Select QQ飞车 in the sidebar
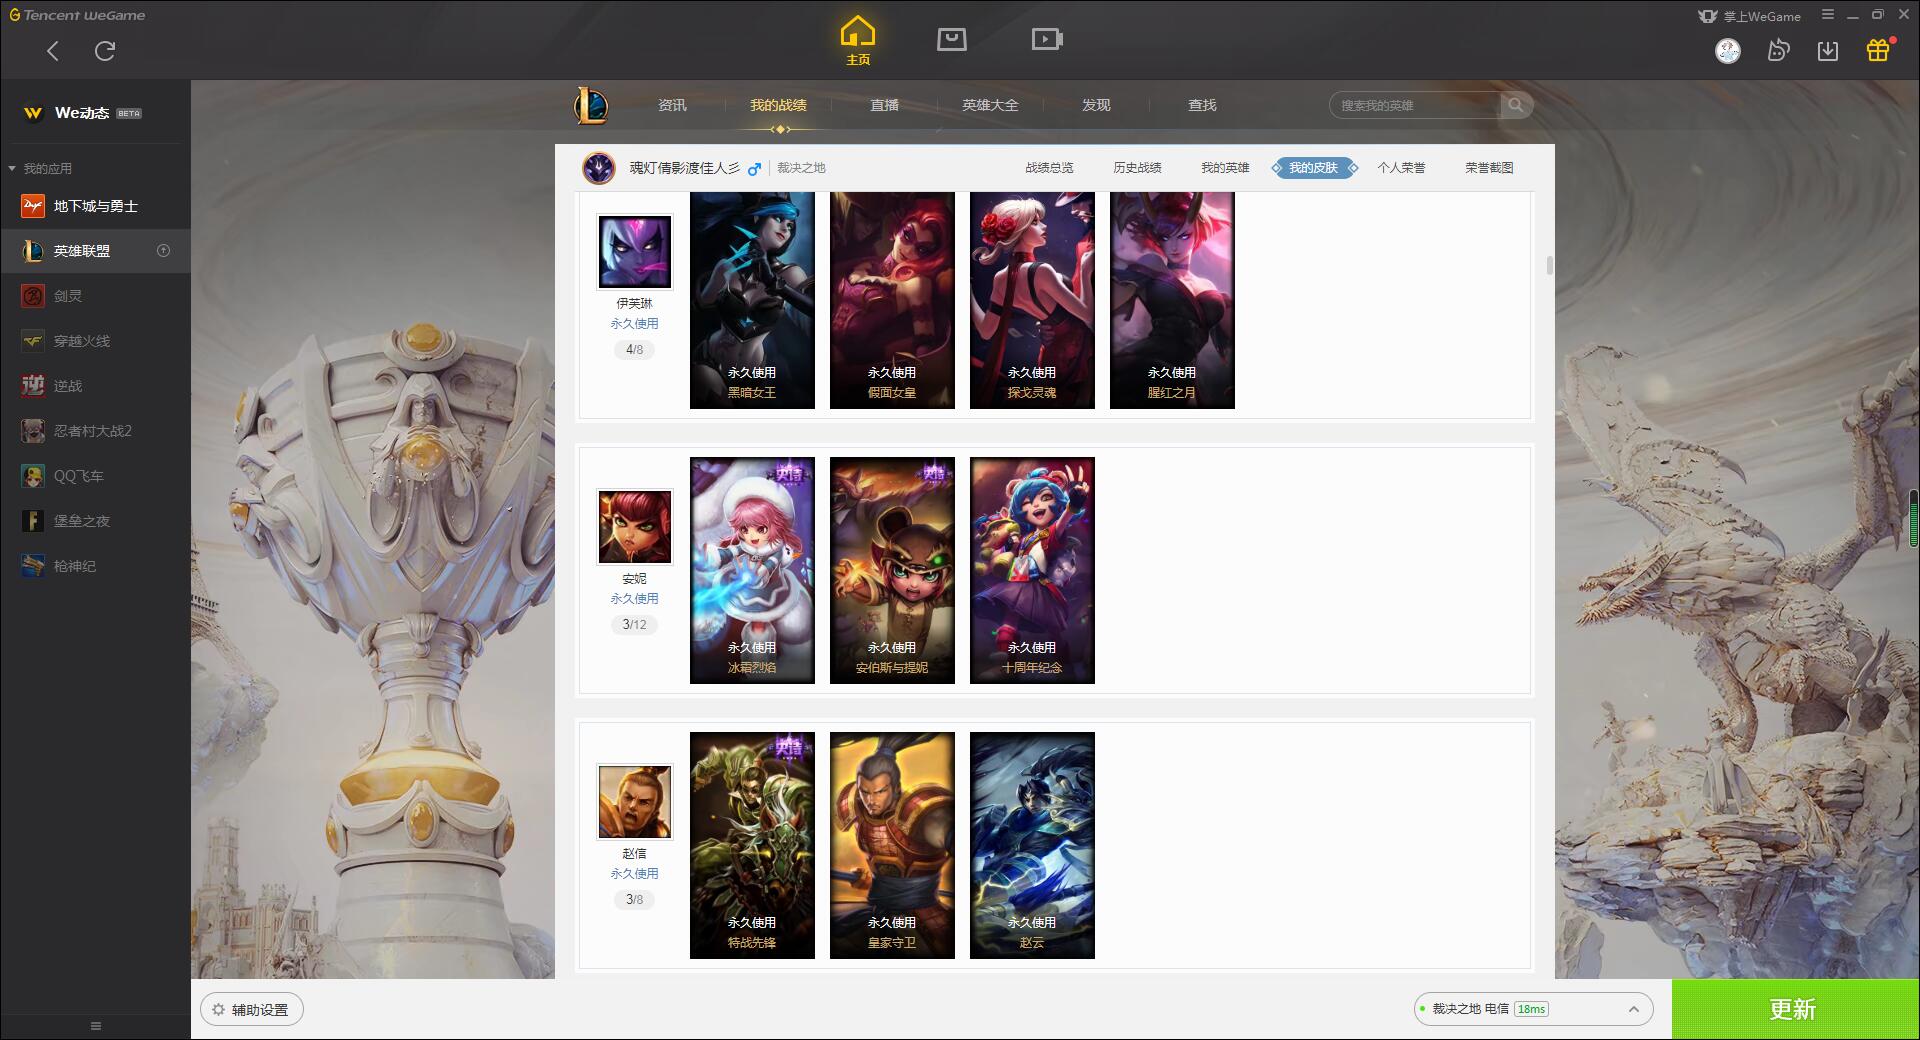This screenshot has height=1040, width=1920. (95, 476)
